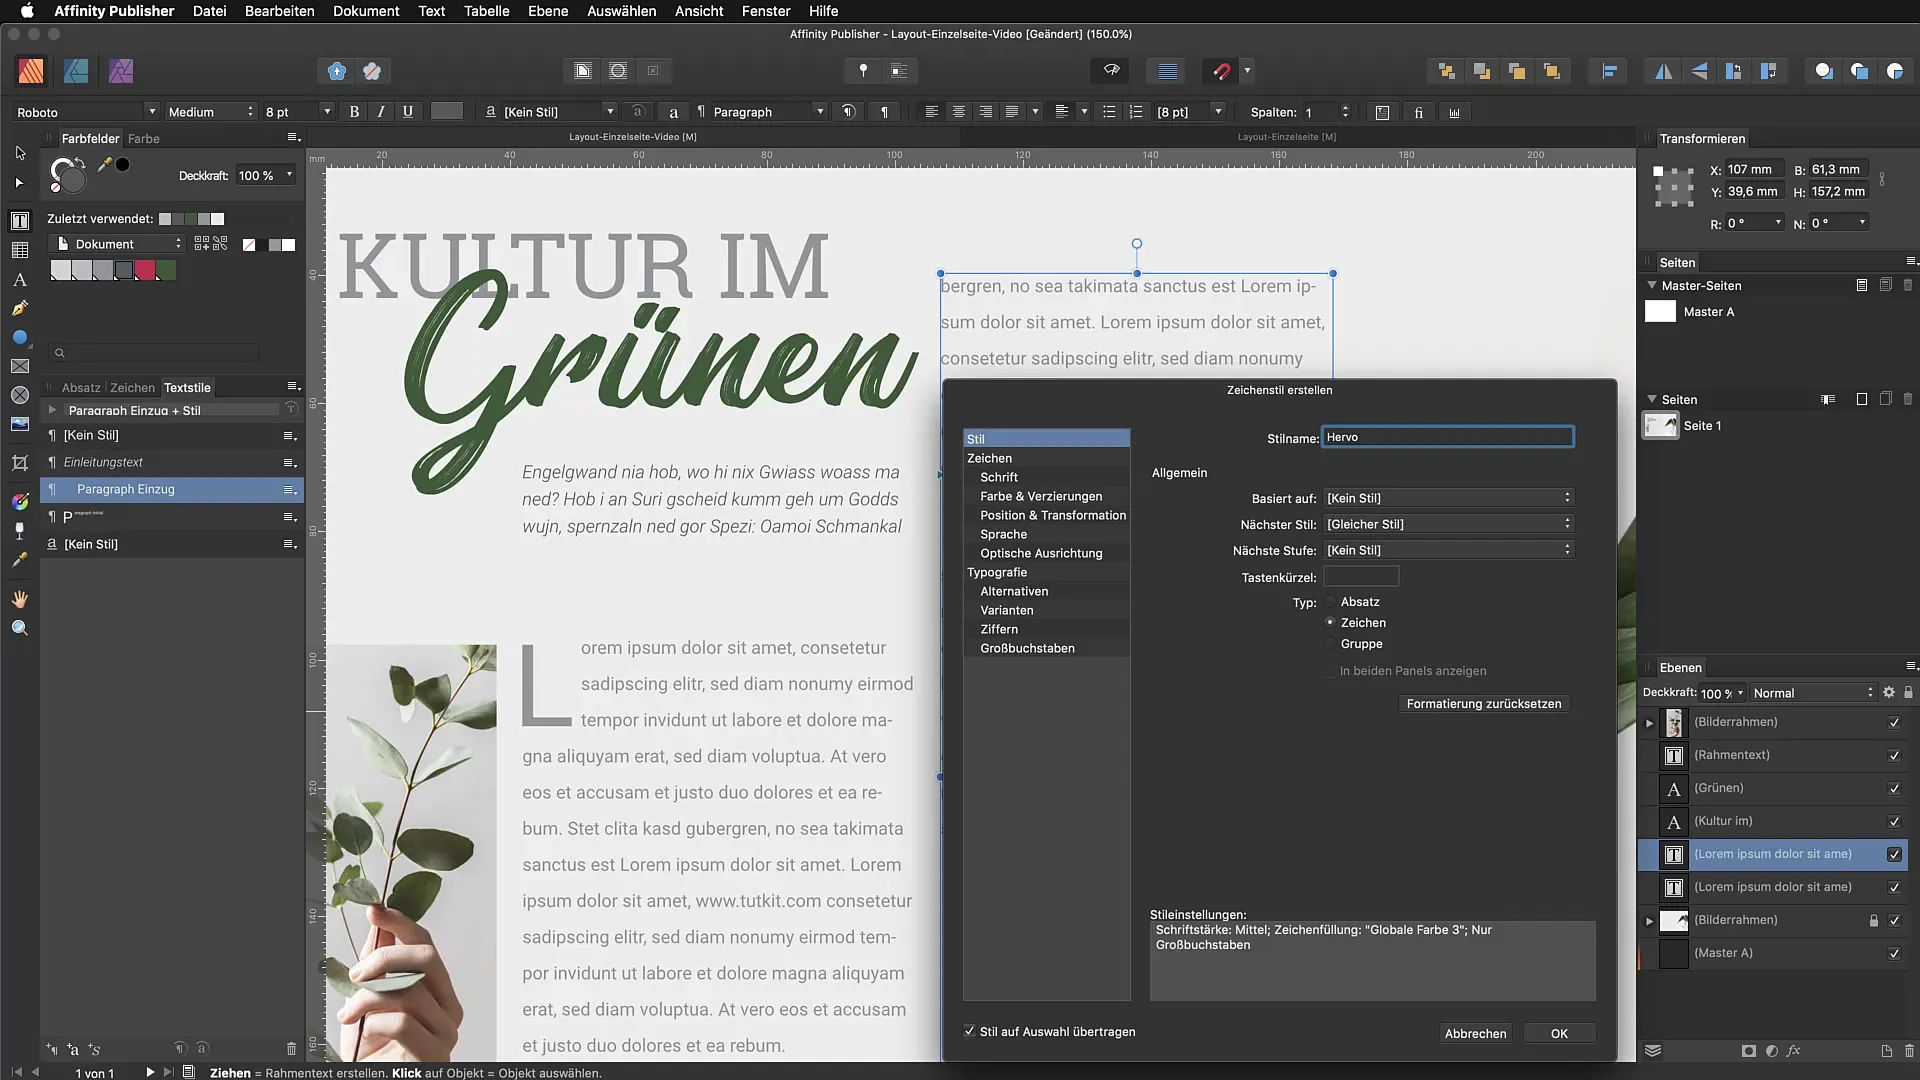Open layer settings gear icon
The image size is (1920, 1080).
click(x=1889, y=692)
